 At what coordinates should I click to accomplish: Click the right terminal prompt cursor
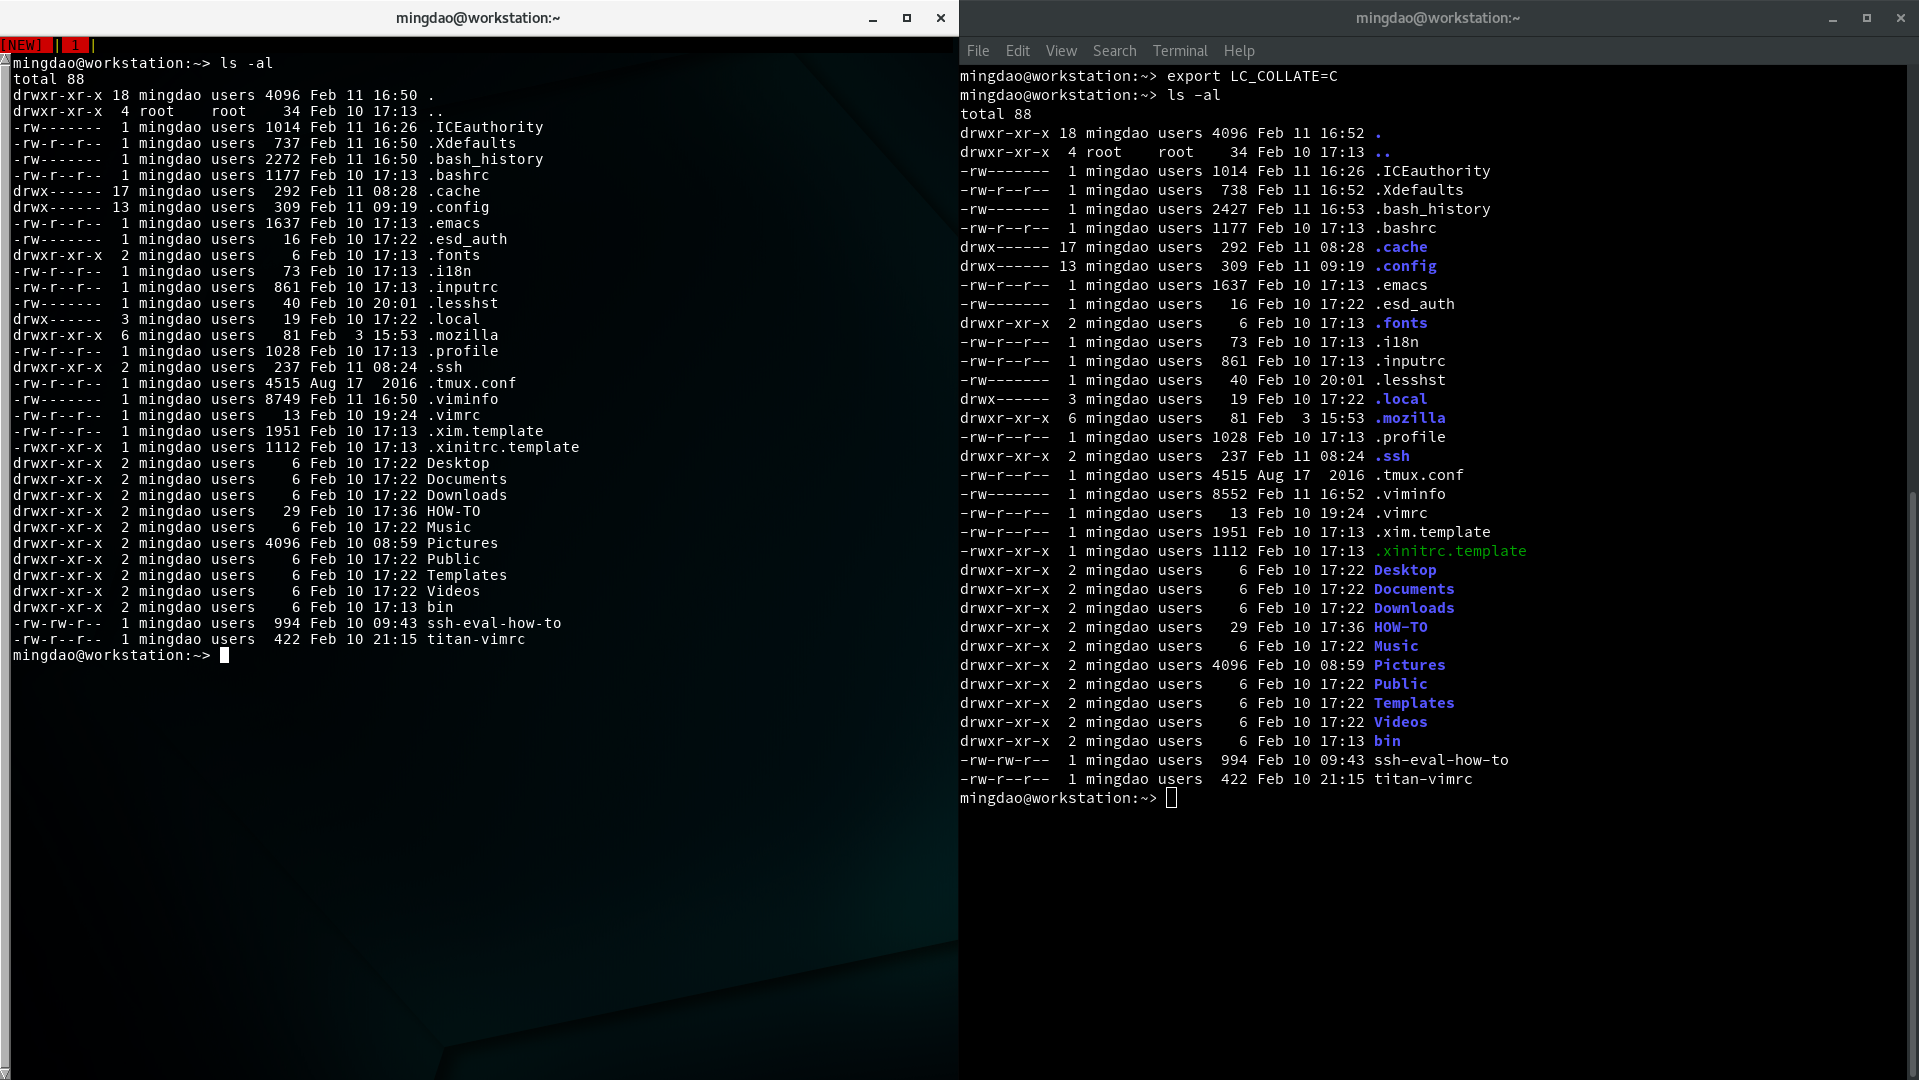coord(1171,798)
